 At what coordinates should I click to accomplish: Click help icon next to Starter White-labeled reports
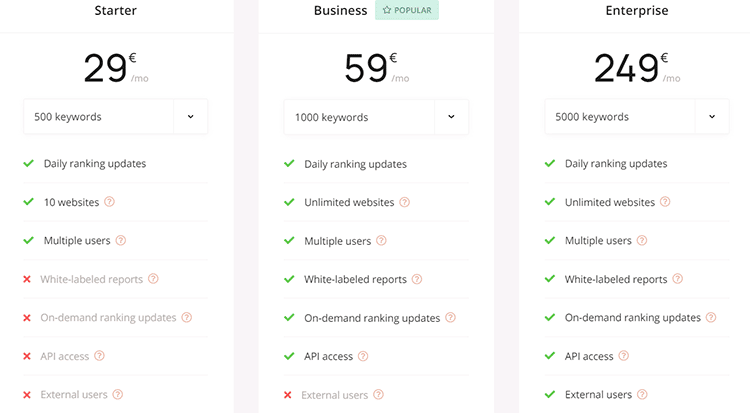pos(153,279)
